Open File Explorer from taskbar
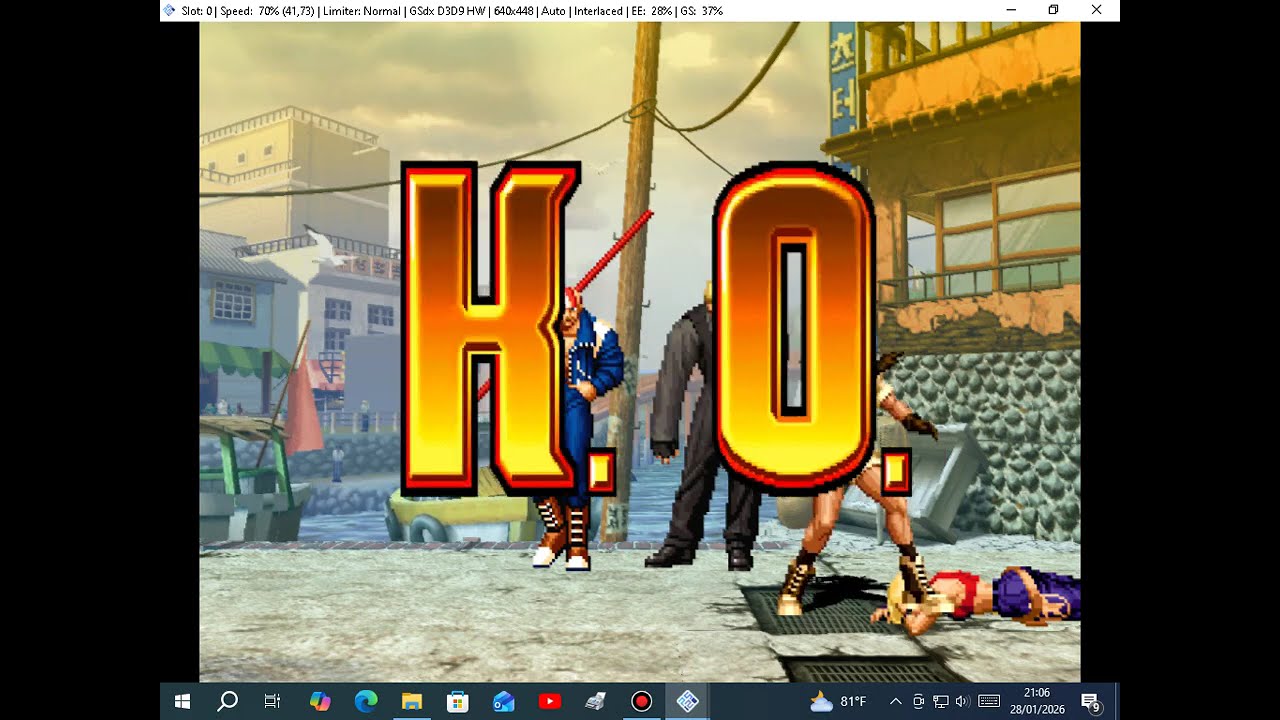 coord(412,701)
